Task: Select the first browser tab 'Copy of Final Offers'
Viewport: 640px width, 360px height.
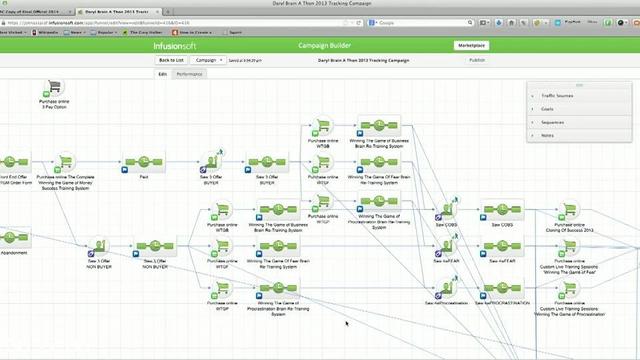Action: coord(34,12)
